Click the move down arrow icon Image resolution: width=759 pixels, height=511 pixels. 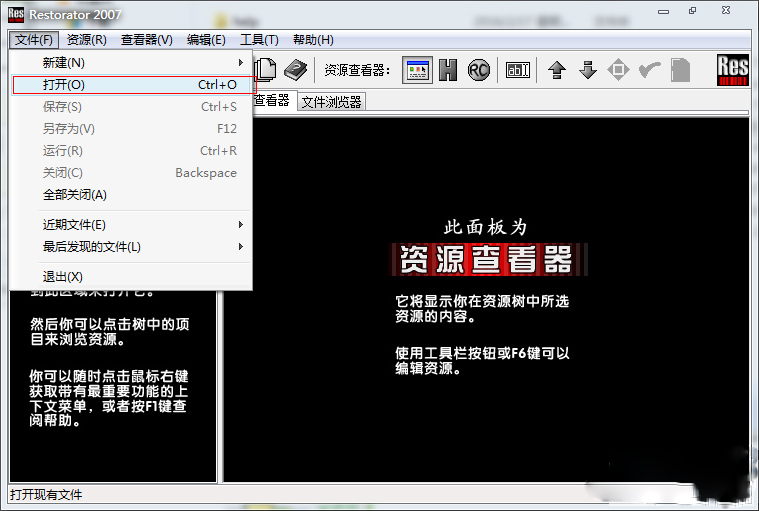[x=588, y=70]
